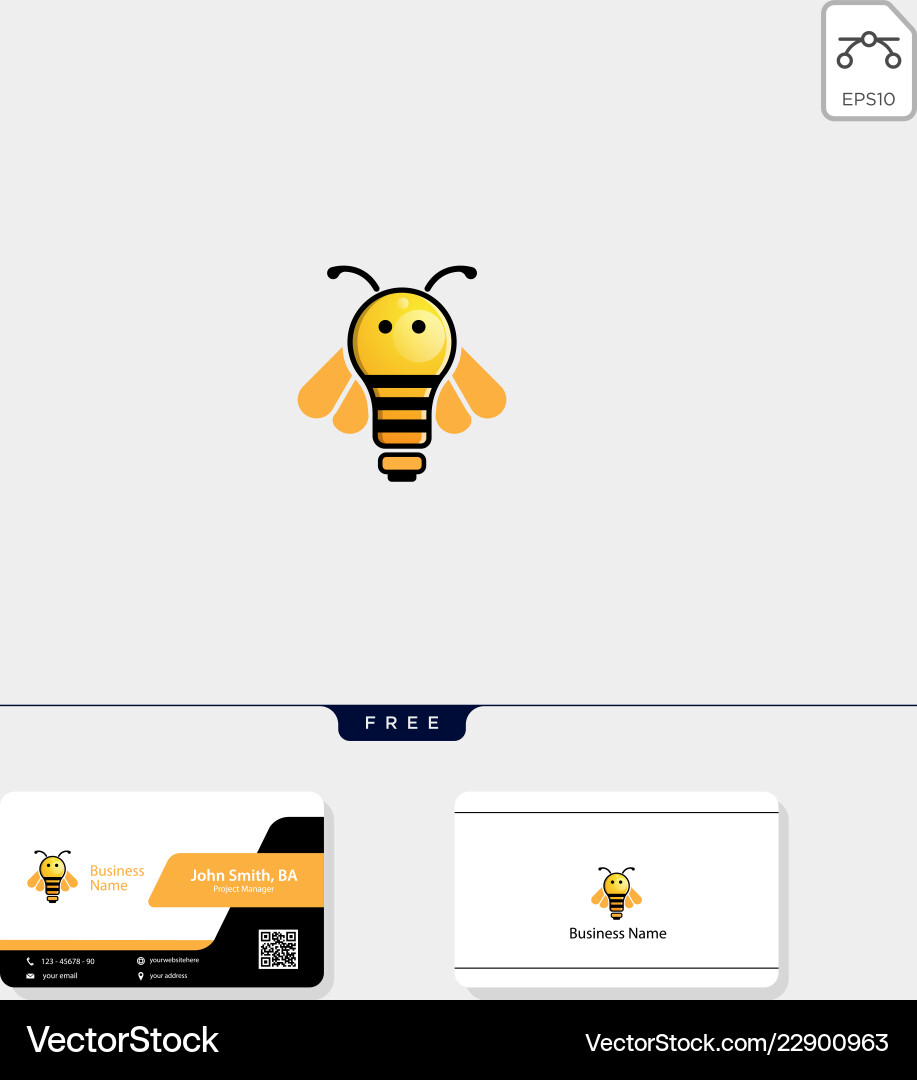
Task: Click the Project Manager title text
Action: (244, 888)
